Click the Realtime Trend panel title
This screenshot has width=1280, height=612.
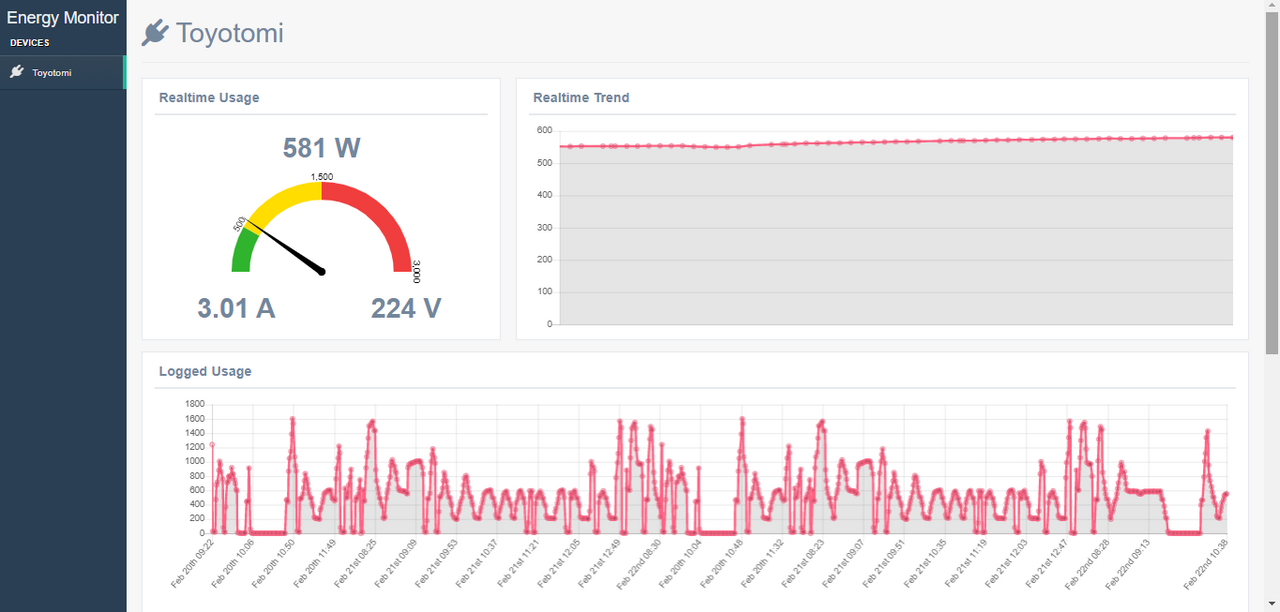pos(581,98)
